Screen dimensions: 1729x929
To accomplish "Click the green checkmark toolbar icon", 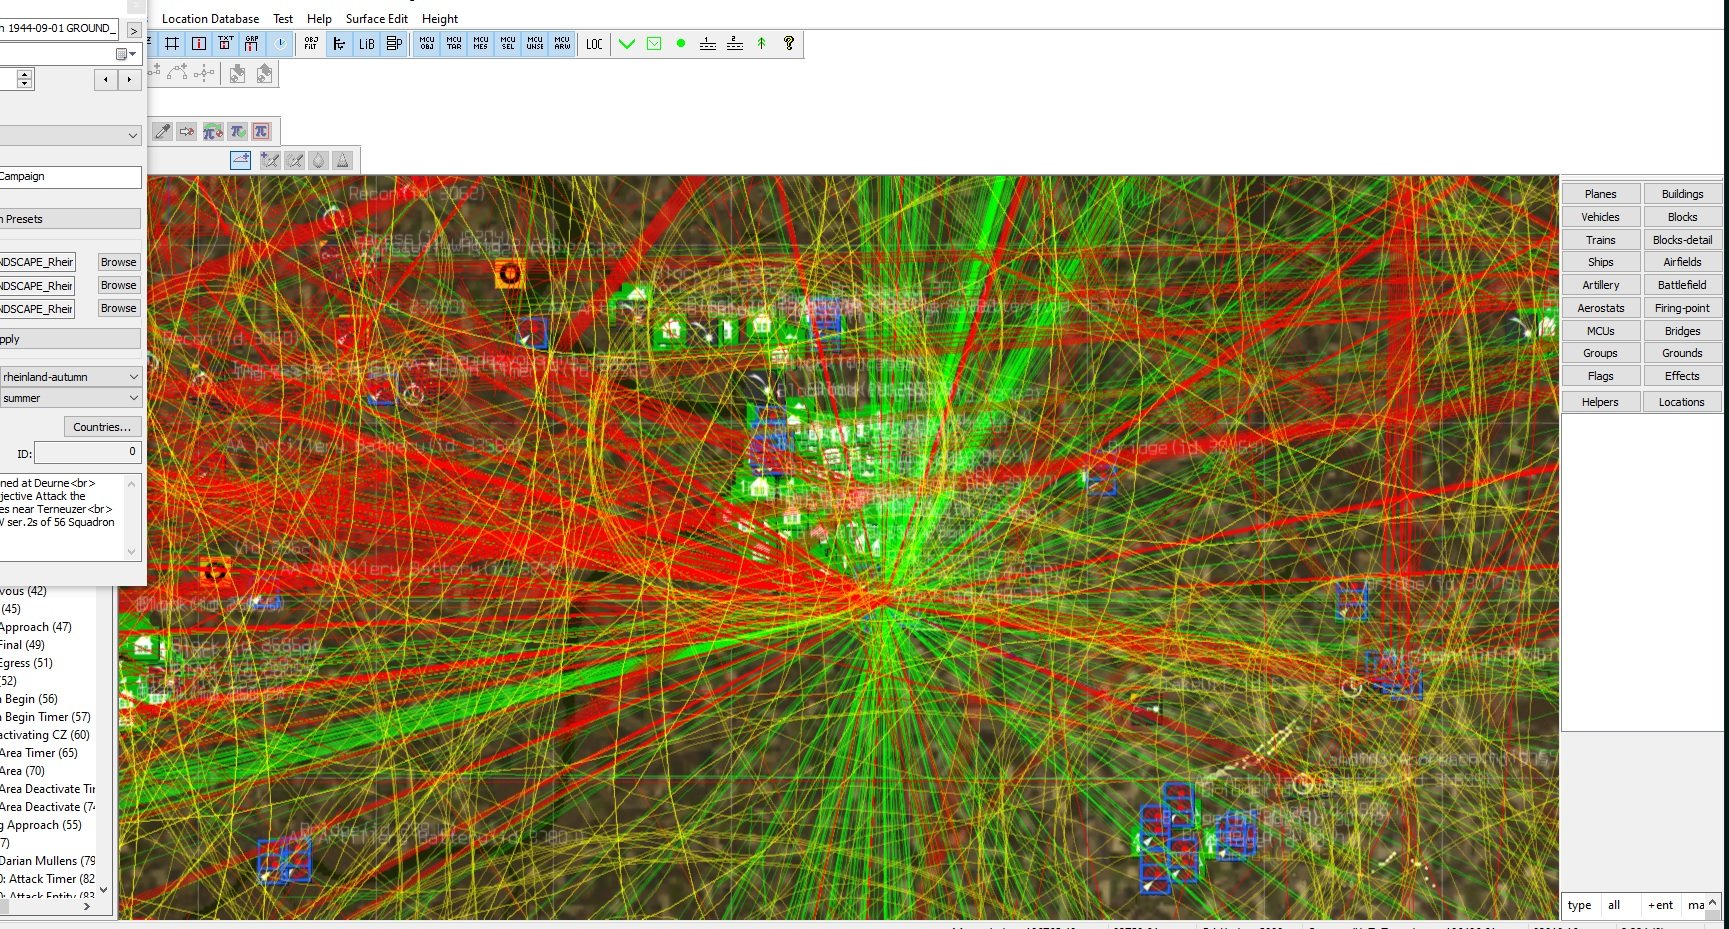I will point(627,44).
